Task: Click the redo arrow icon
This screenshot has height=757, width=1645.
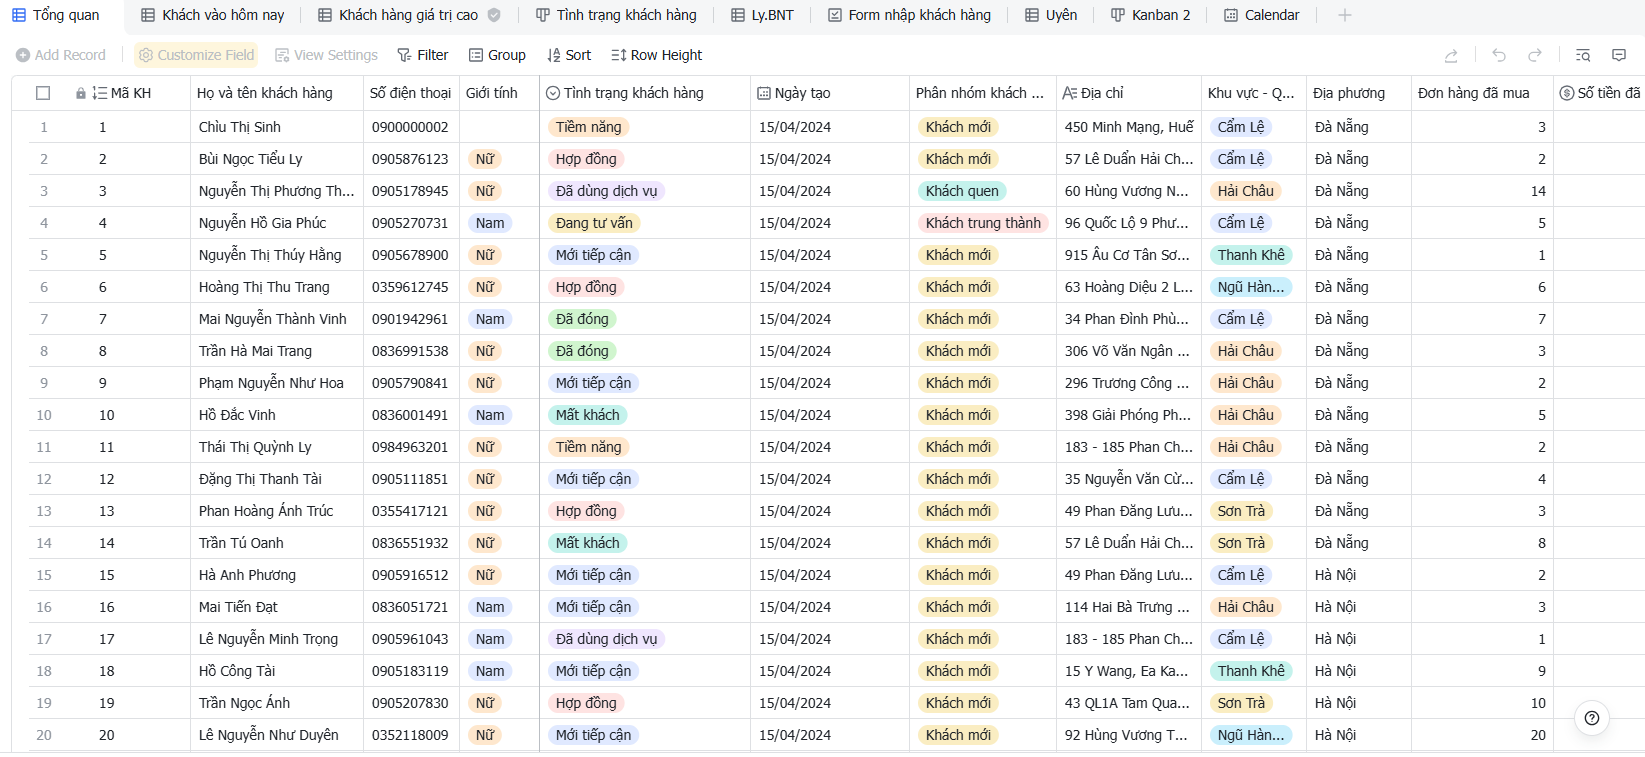Action: (x=1535, y=55)
